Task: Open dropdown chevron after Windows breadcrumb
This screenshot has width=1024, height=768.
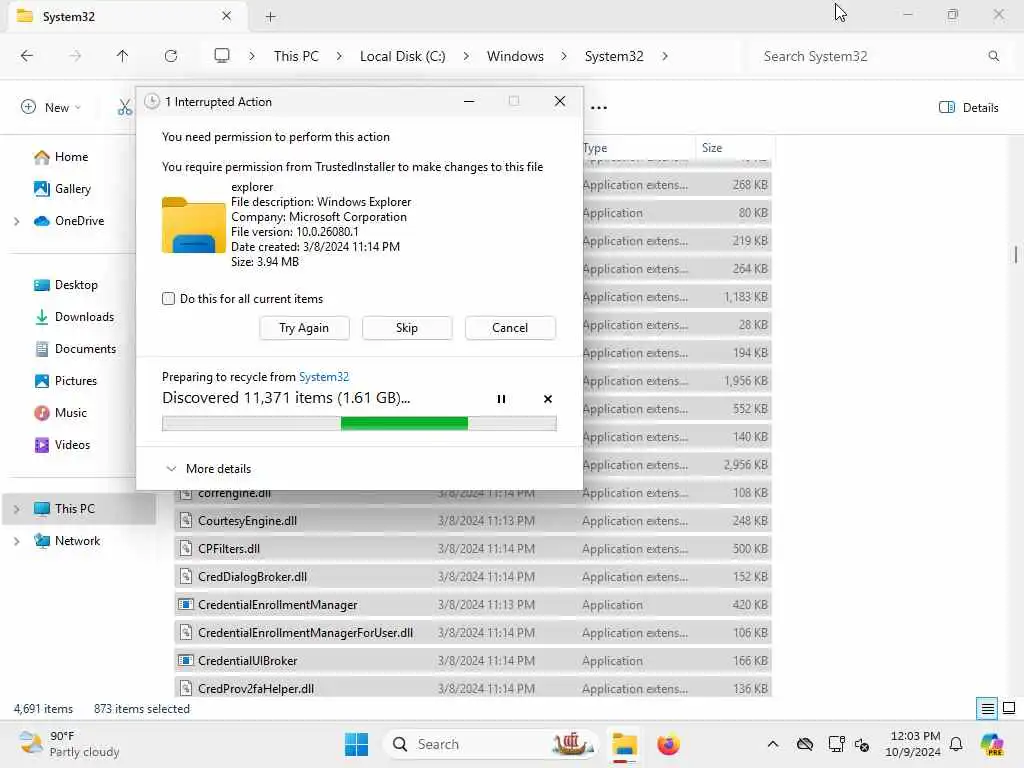Action: point(564,56)
